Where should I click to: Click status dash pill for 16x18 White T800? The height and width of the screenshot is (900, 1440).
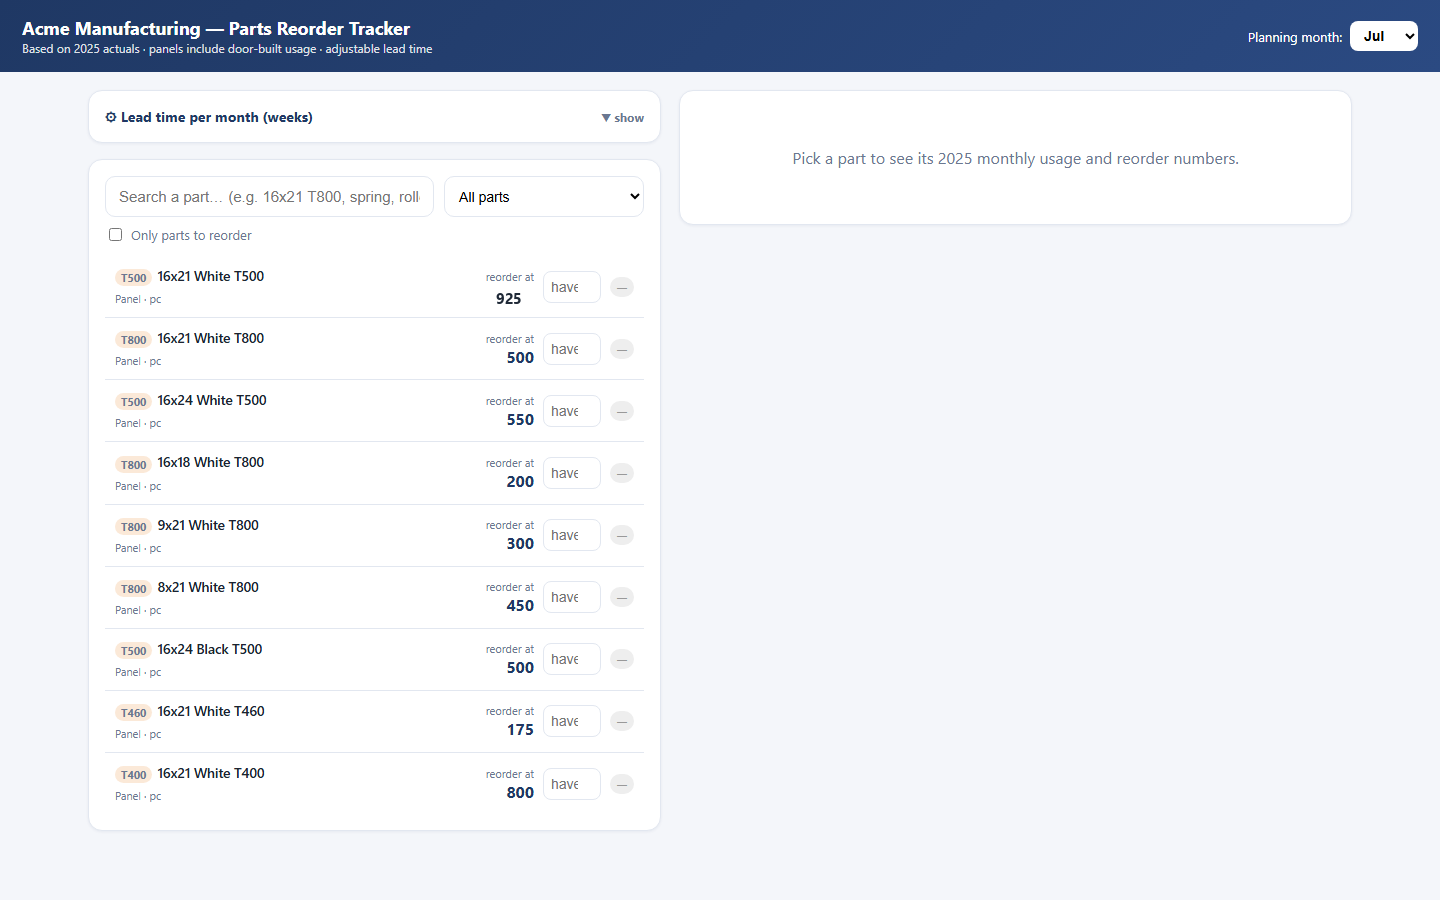[x=622, y=473]
